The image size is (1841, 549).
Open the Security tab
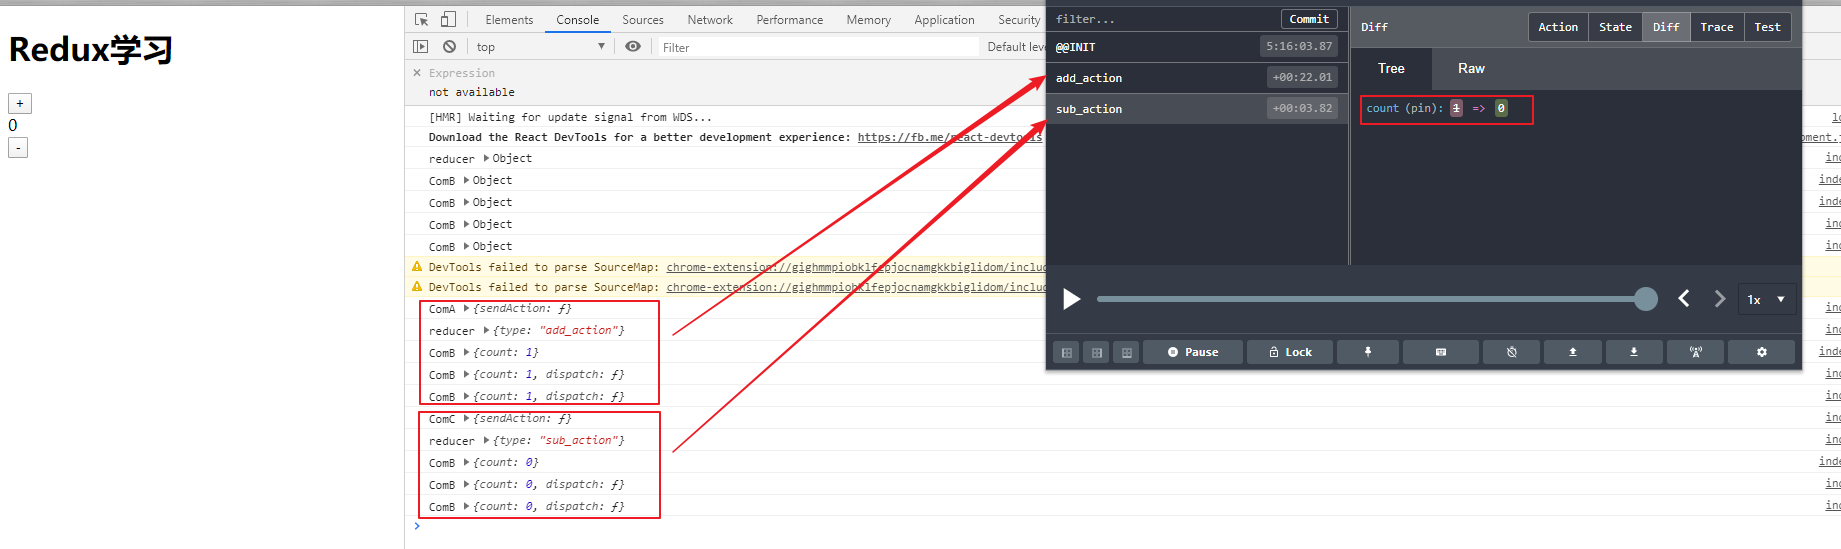[x=1019, y=19]
